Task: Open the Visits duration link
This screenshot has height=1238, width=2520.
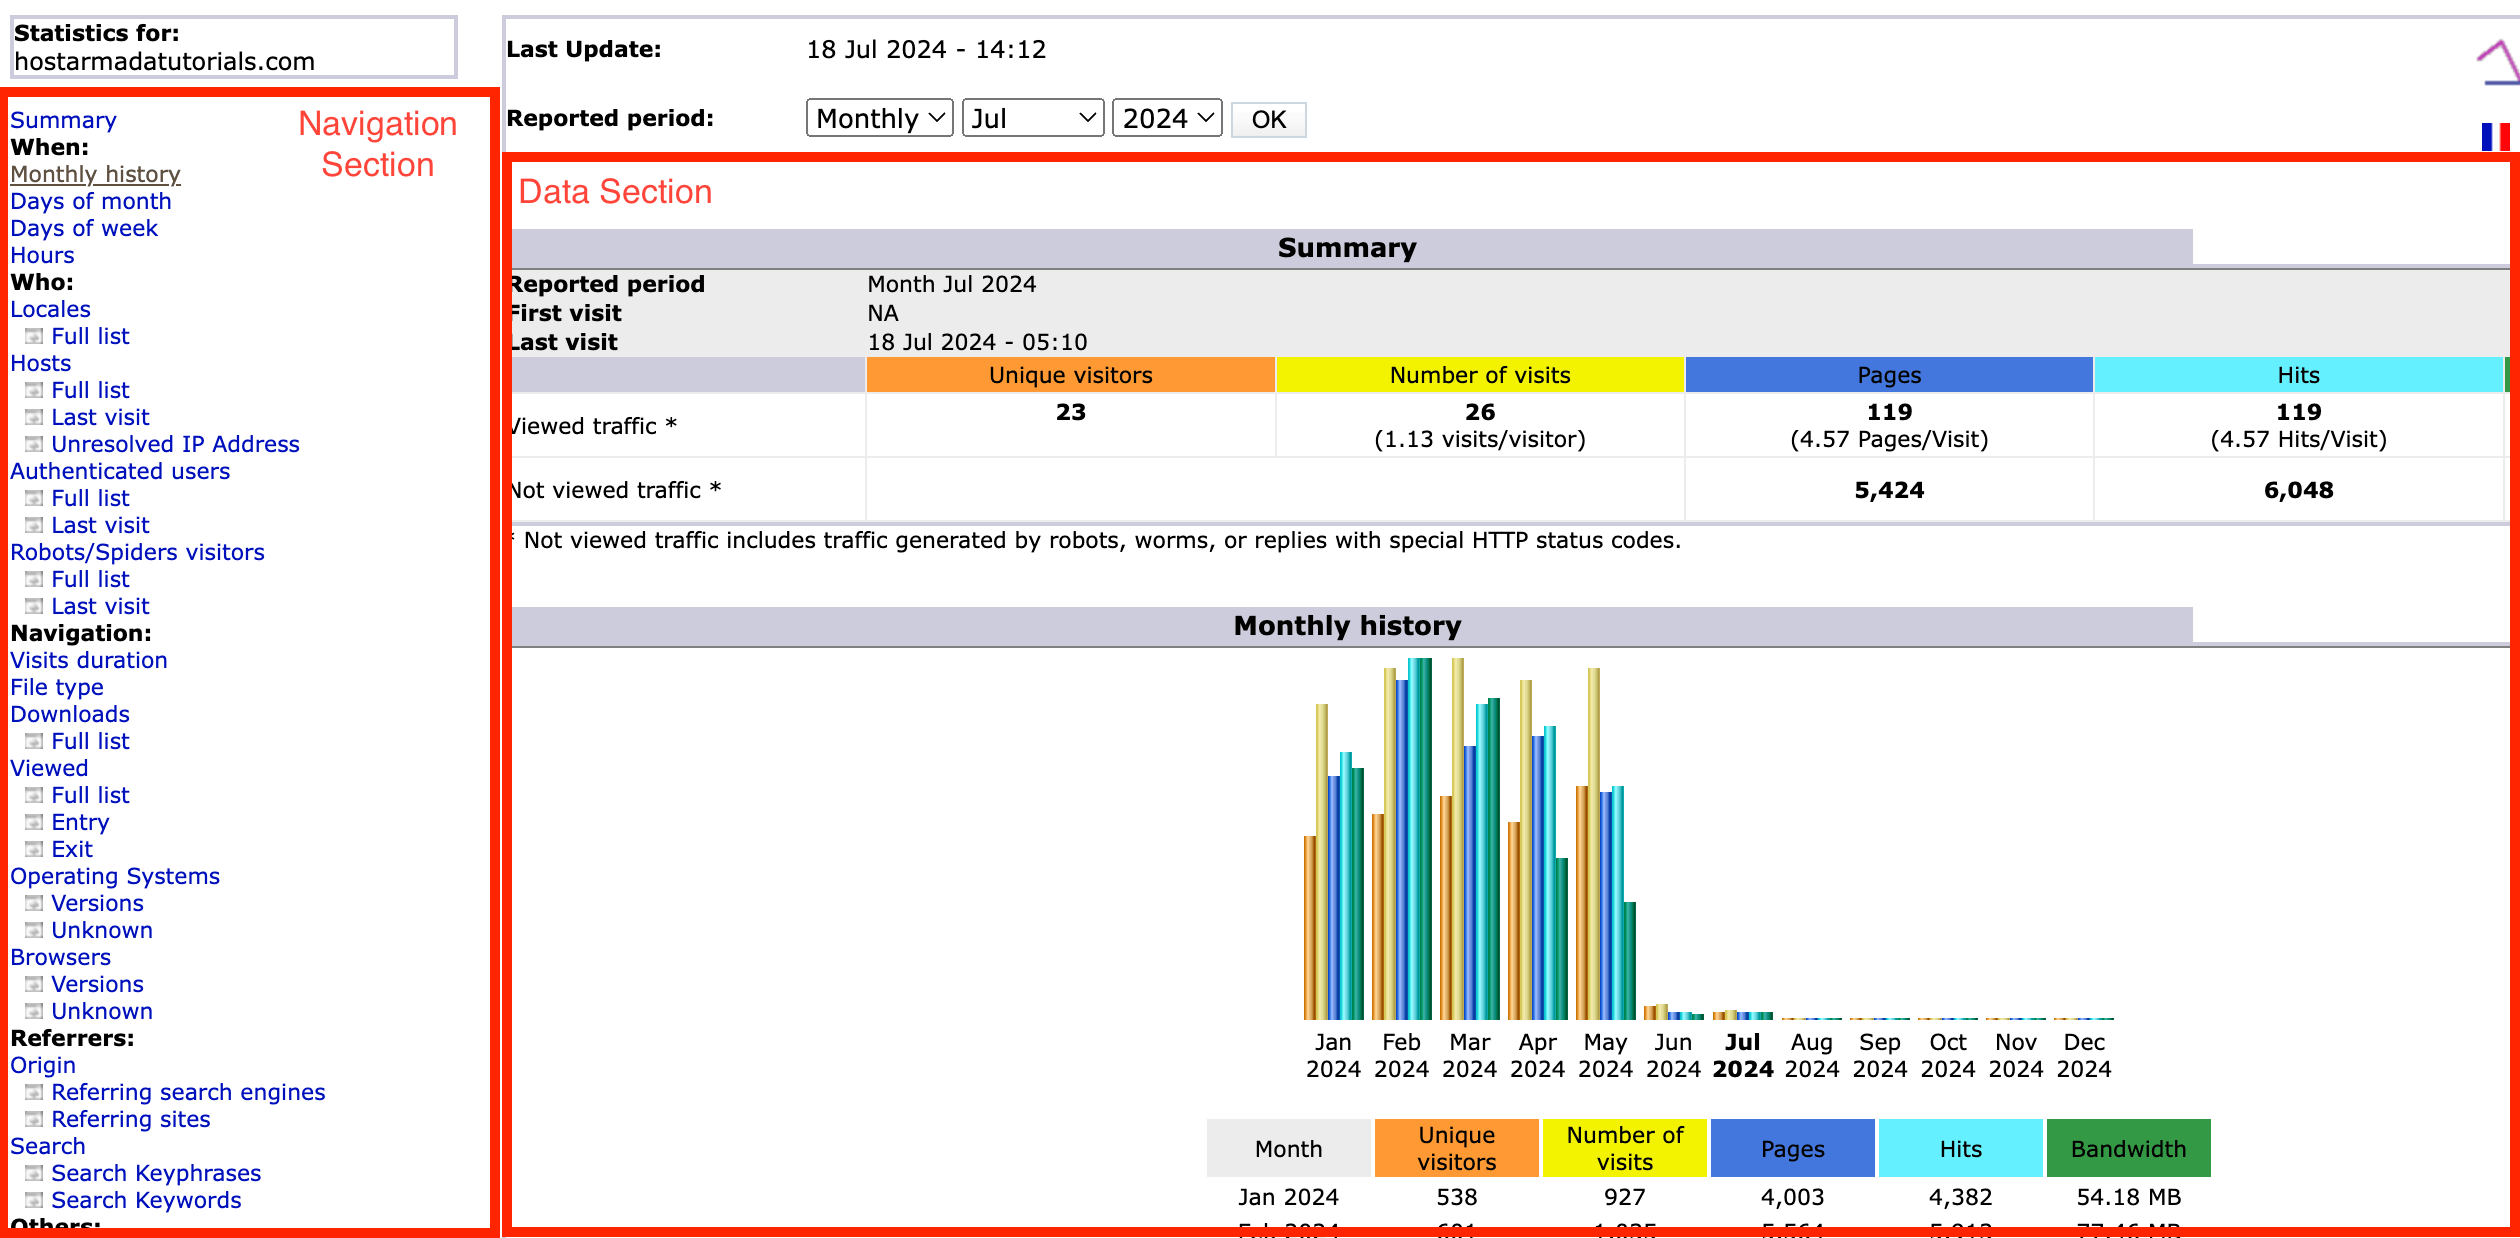Action: [x=89, y=660]
